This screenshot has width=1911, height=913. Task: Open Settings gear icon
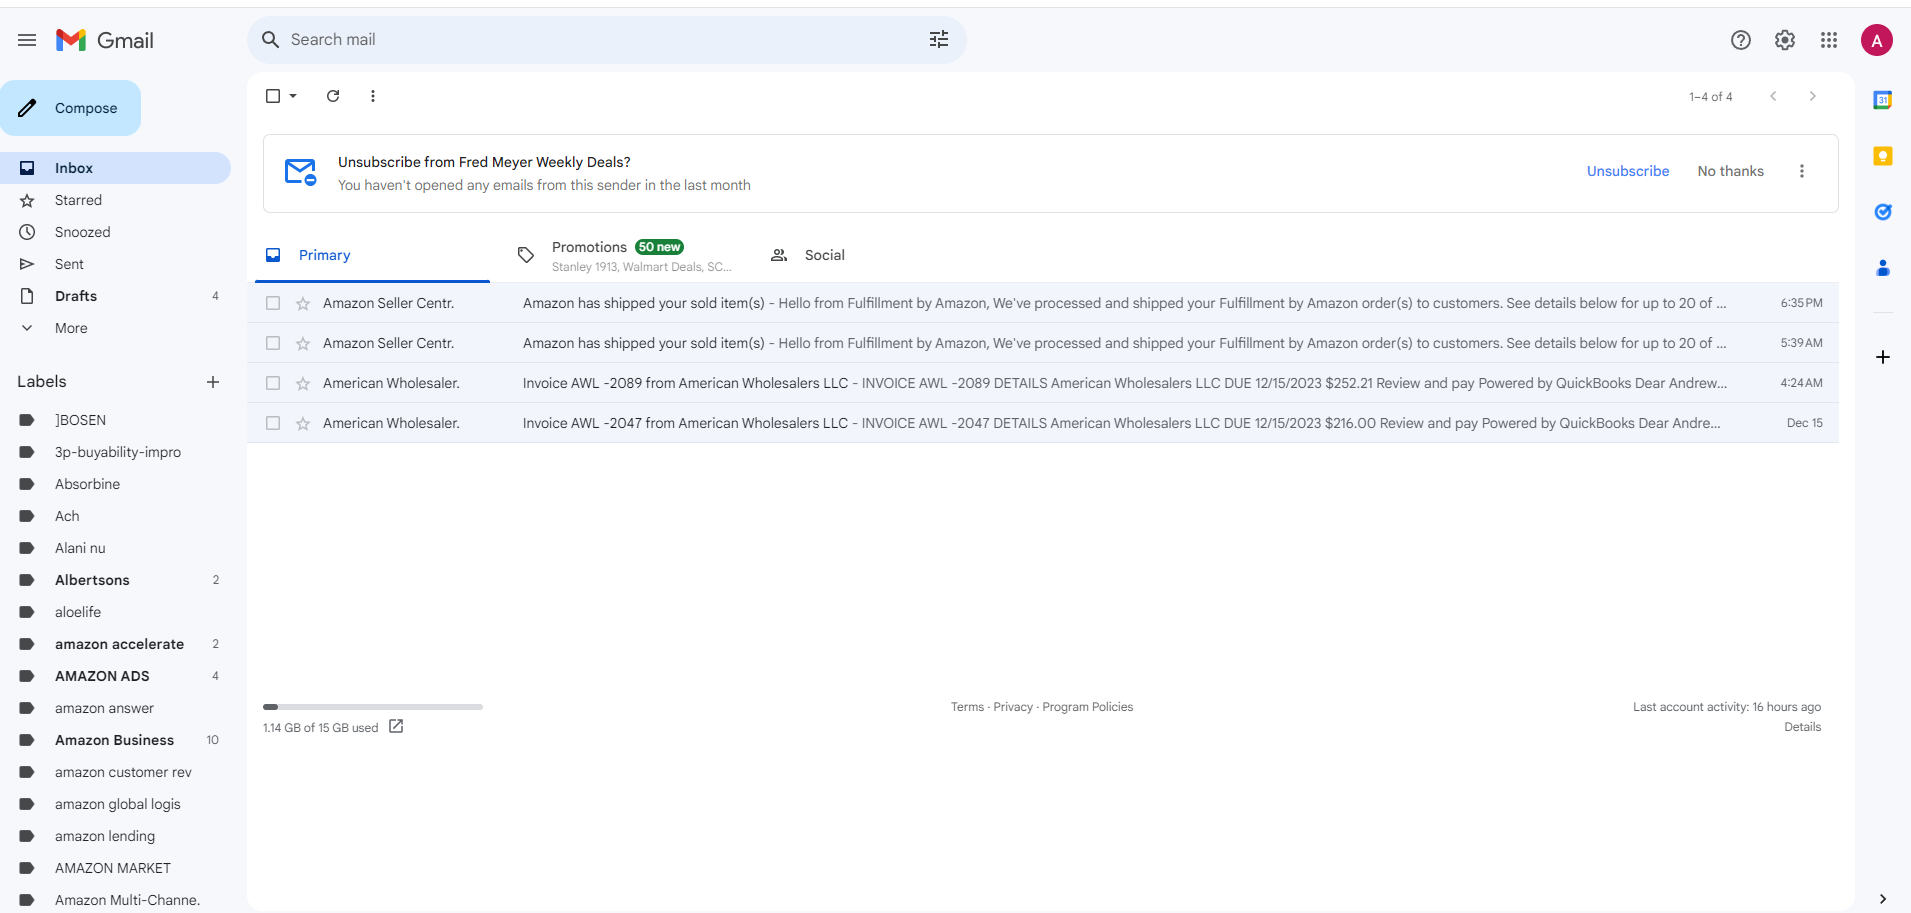pos(1785,40)
